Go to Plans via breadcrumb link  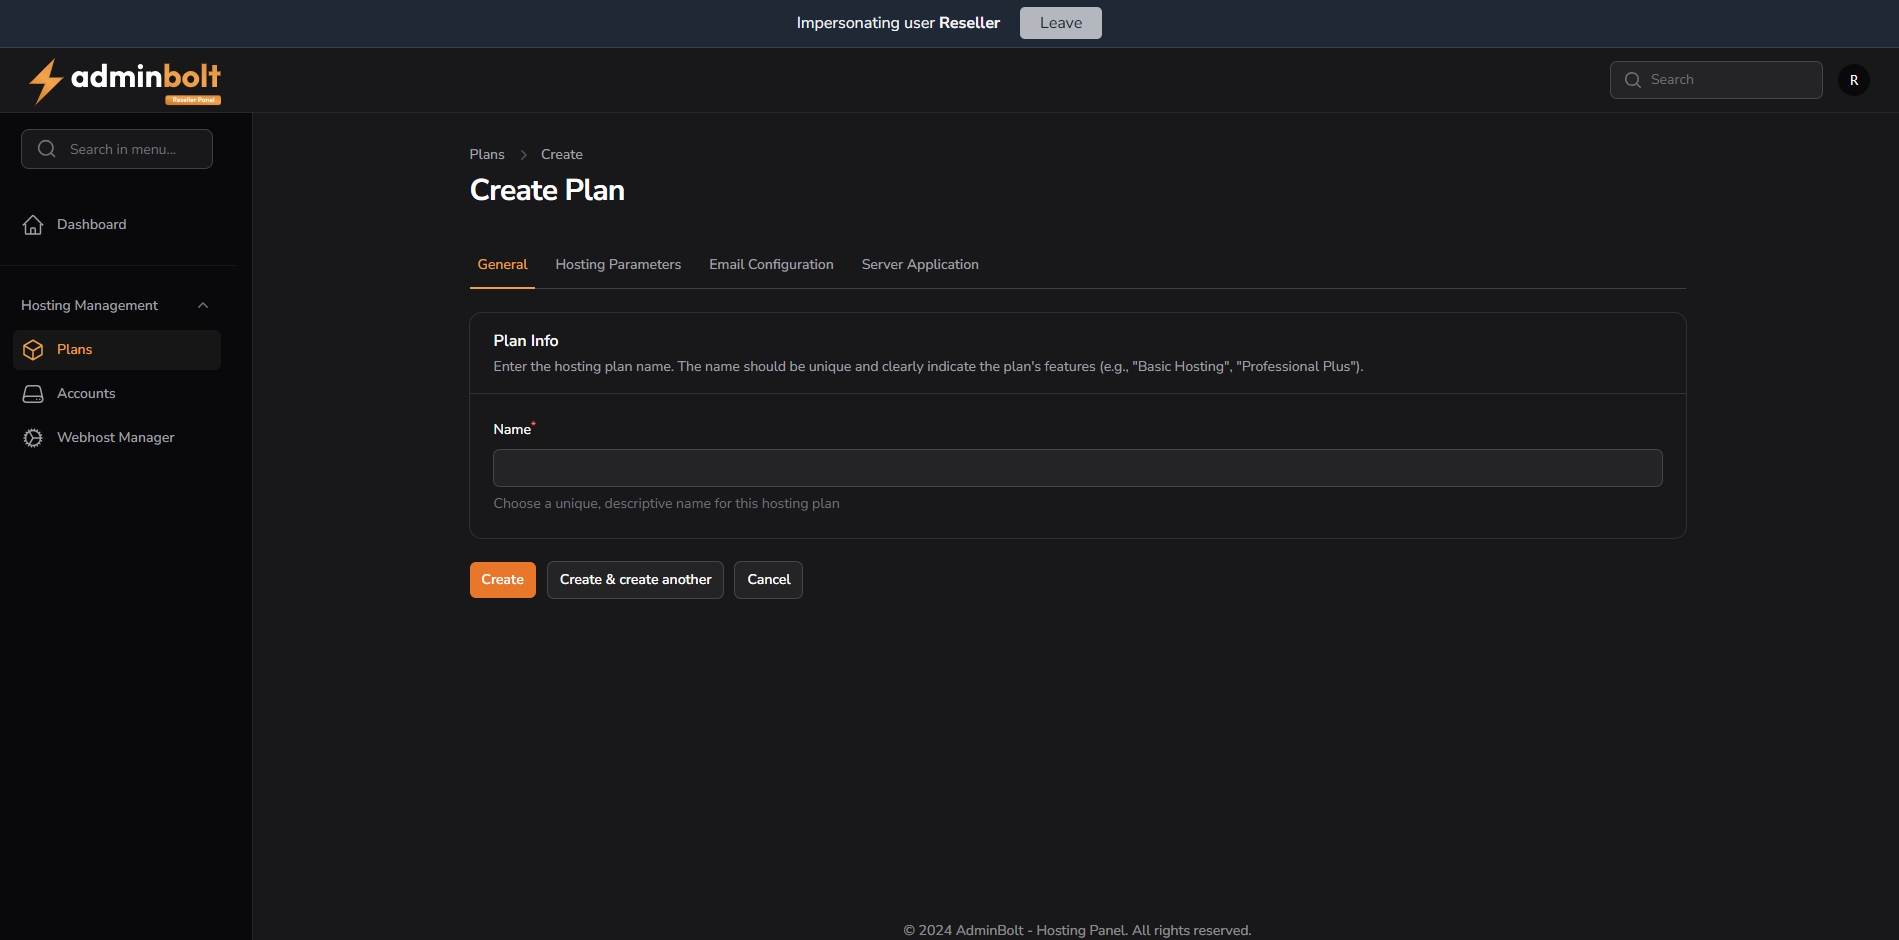click(487, 155)
